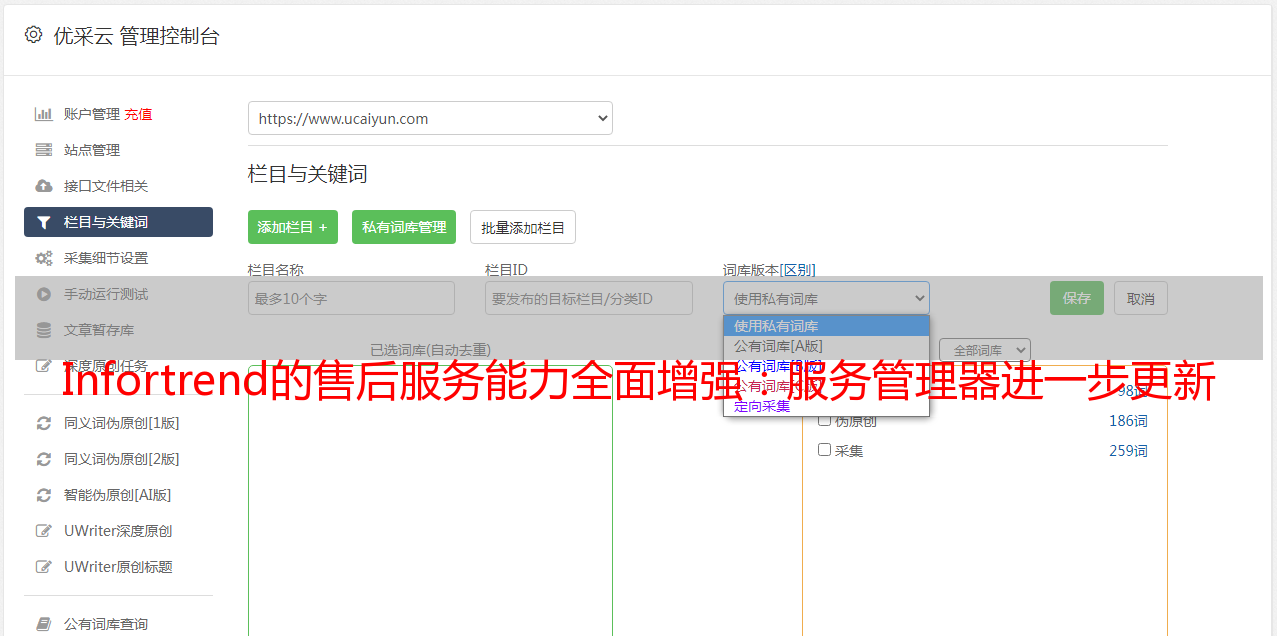This screenshot has height=636, width=1277.
Task: Check the 采集 checkbox
Action: pyautogui.click(x=825, y=450)
